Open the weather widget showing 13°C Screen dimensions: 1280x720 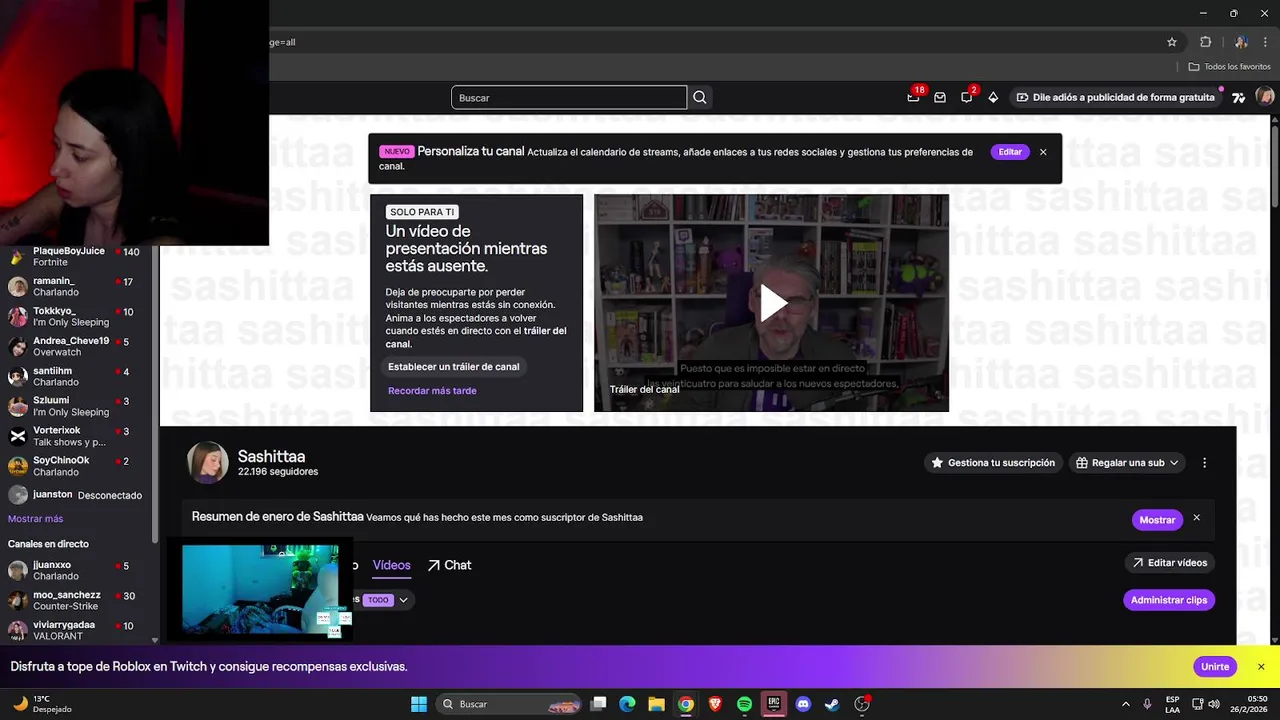click(40, 704)
